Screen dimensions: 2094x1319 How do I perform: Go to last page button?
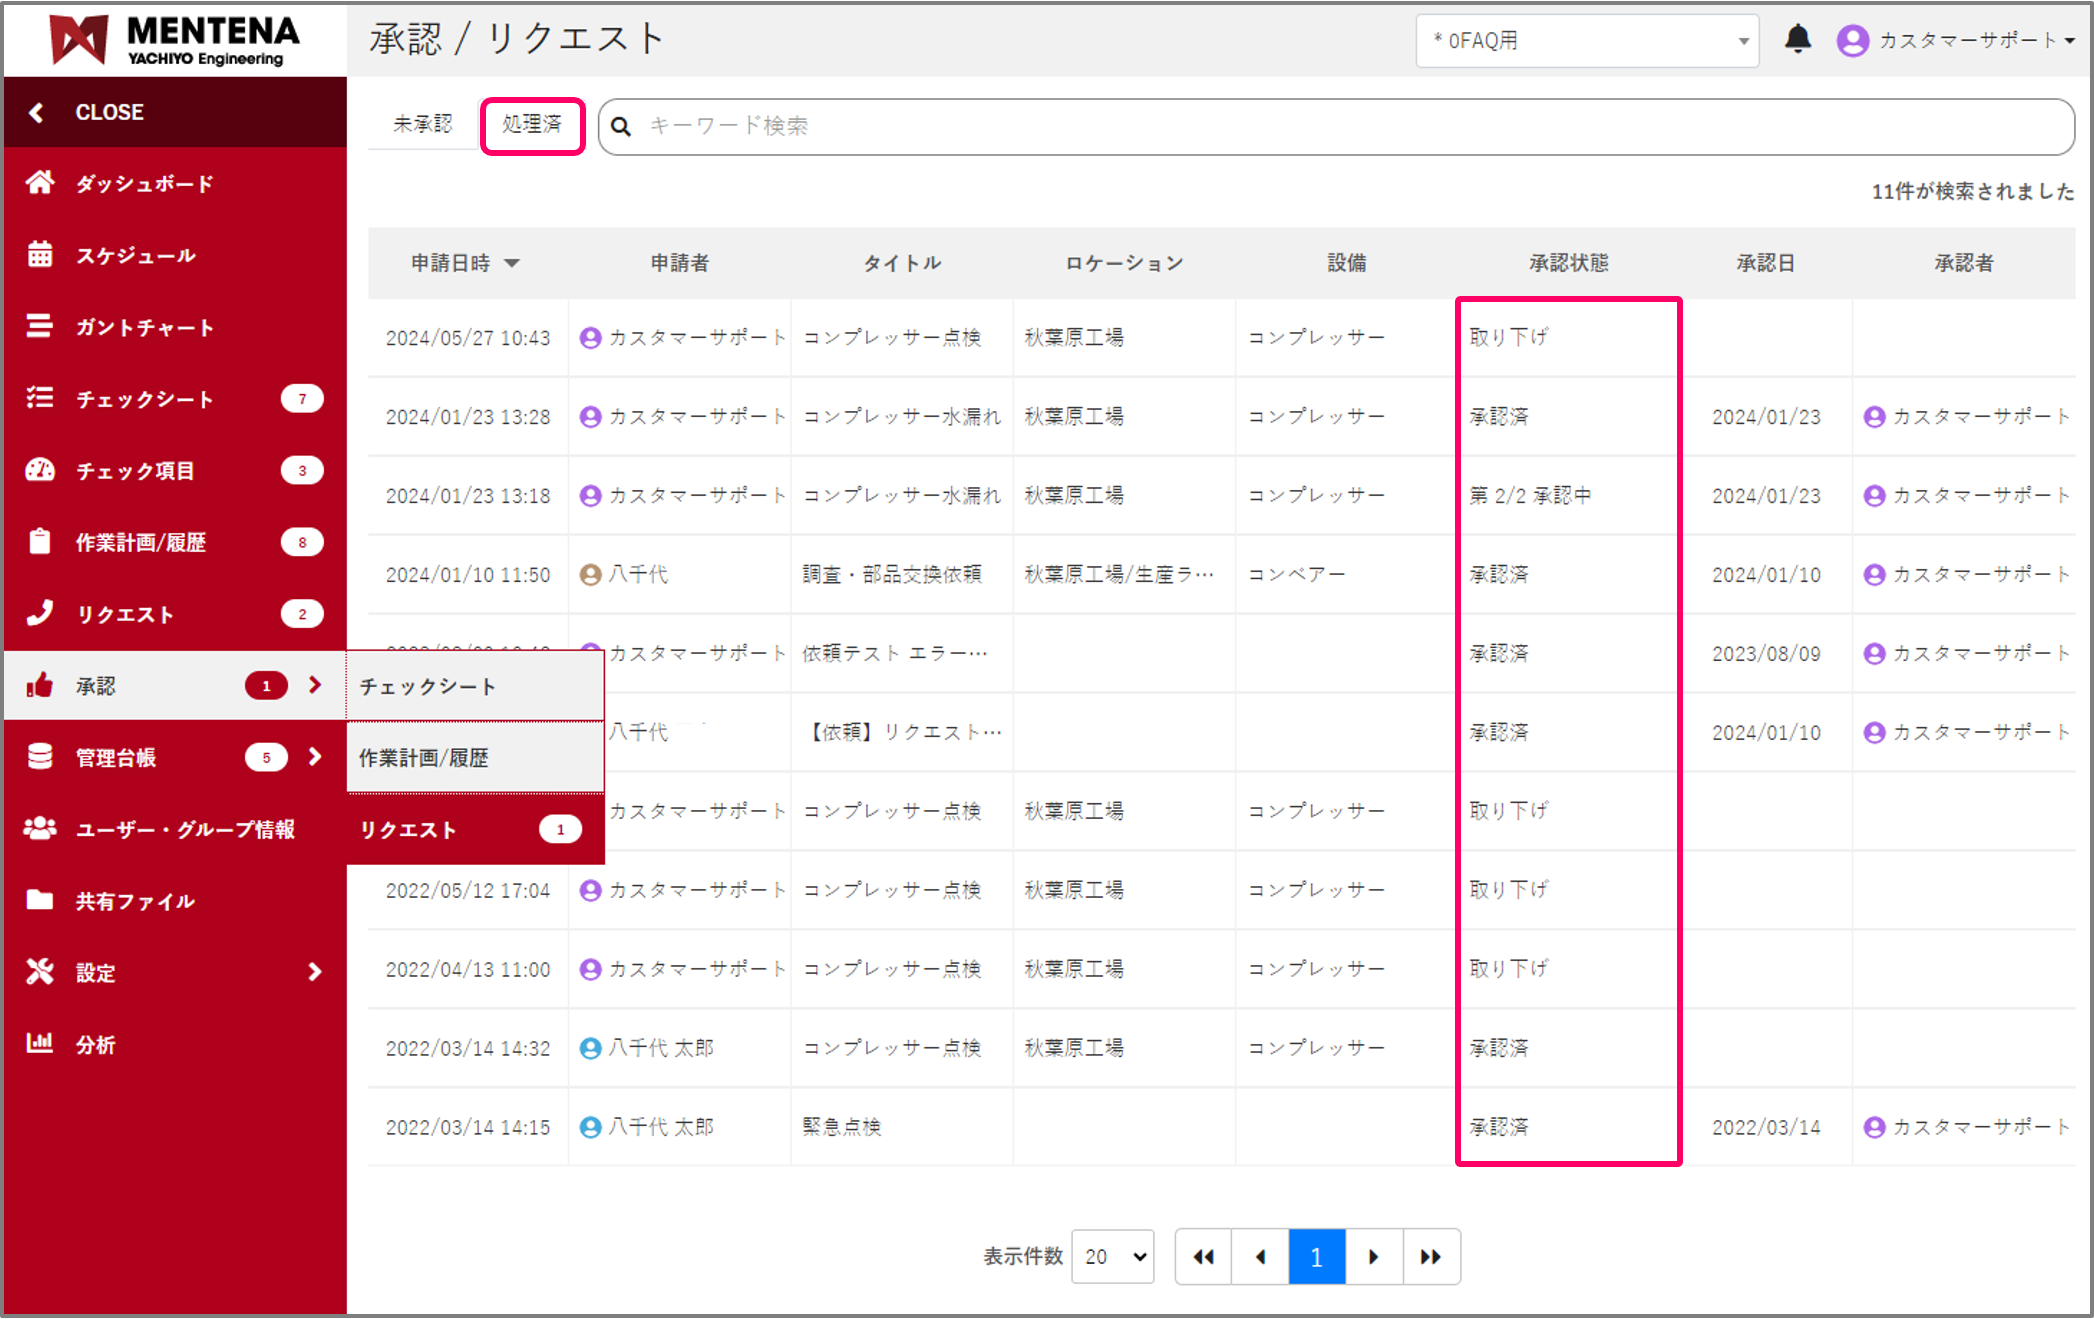[x=1431, y=1257]
